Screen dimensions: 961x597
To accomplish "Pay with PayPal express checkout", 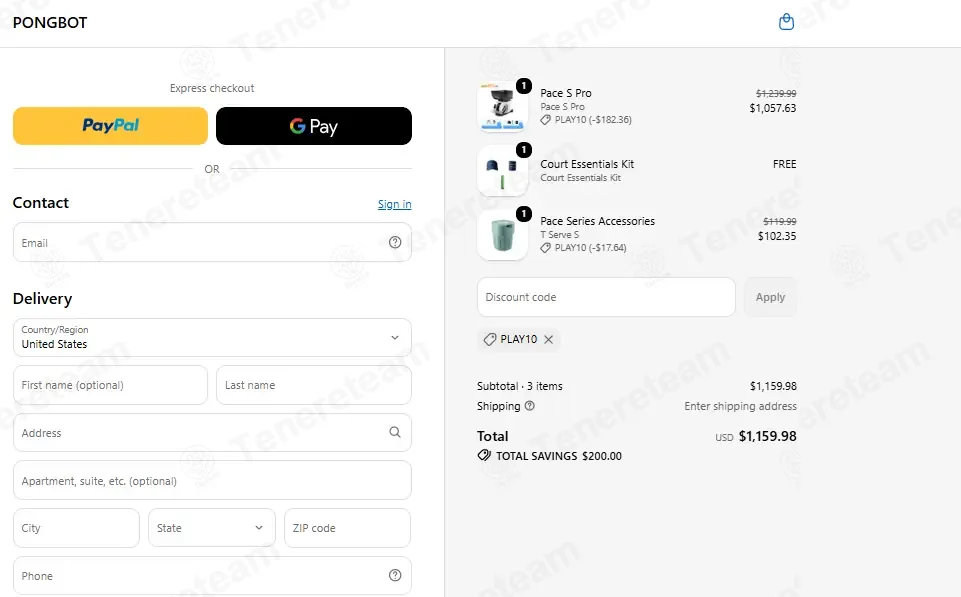I will pyautogui.click(x=110, y=126).
